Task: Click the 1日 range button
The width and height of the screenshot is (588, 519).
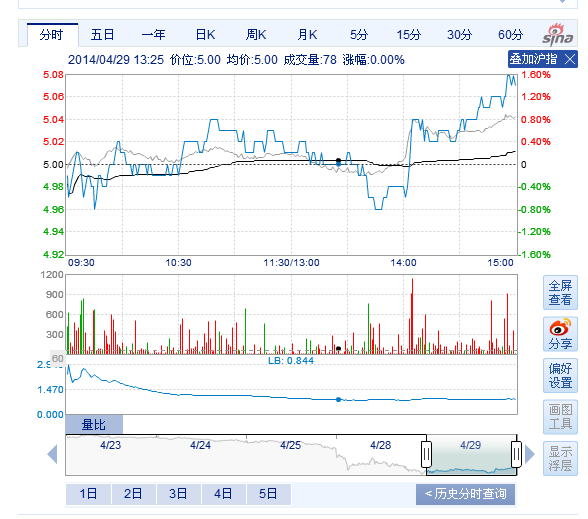Action: [88, 494]
